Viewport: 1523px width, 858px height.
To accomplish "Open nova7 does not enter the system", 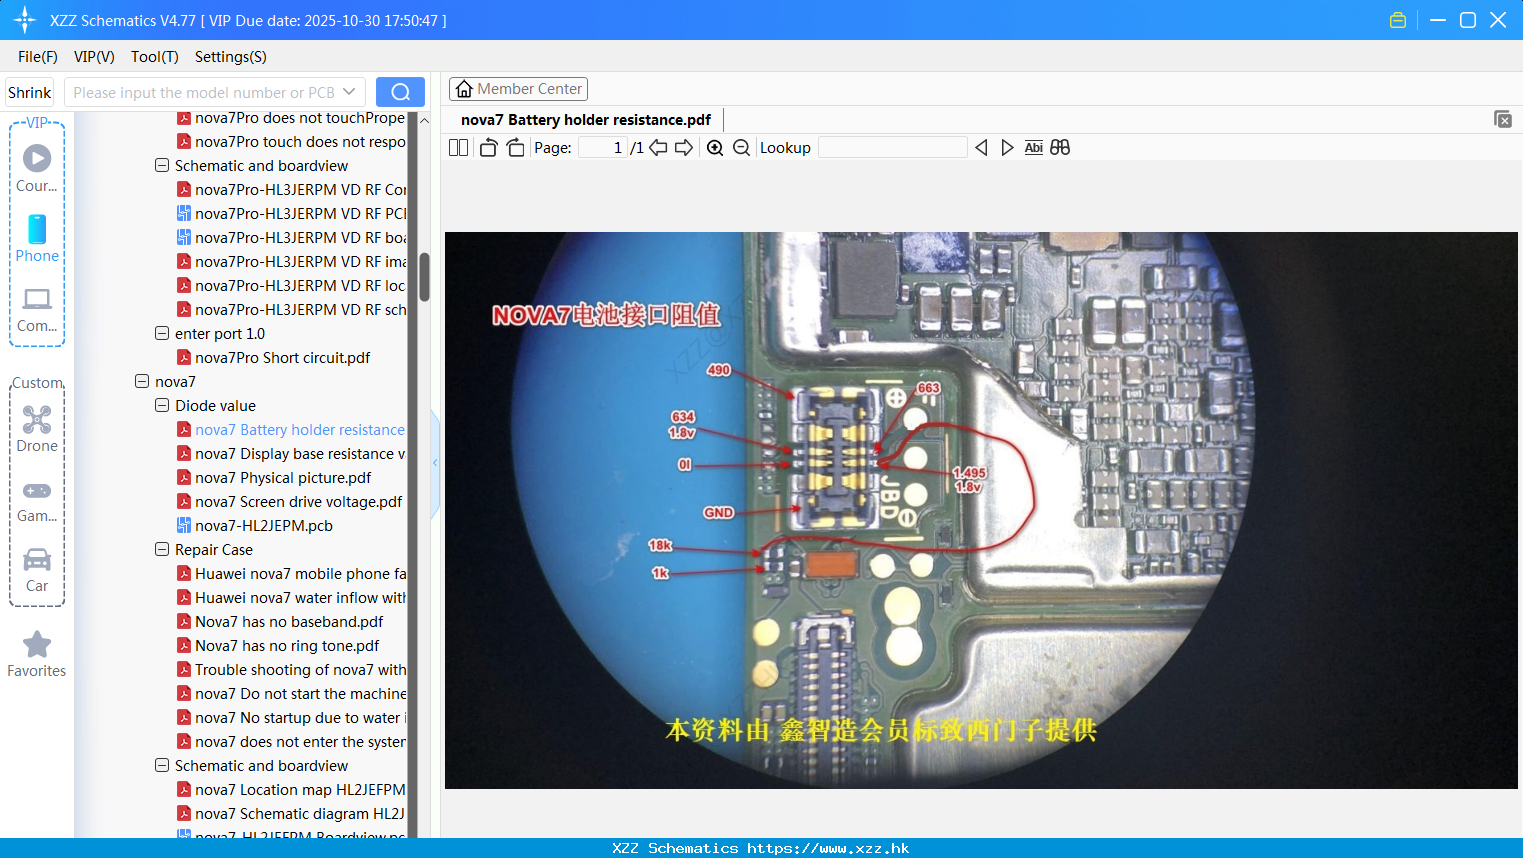I will click(300, 741).
